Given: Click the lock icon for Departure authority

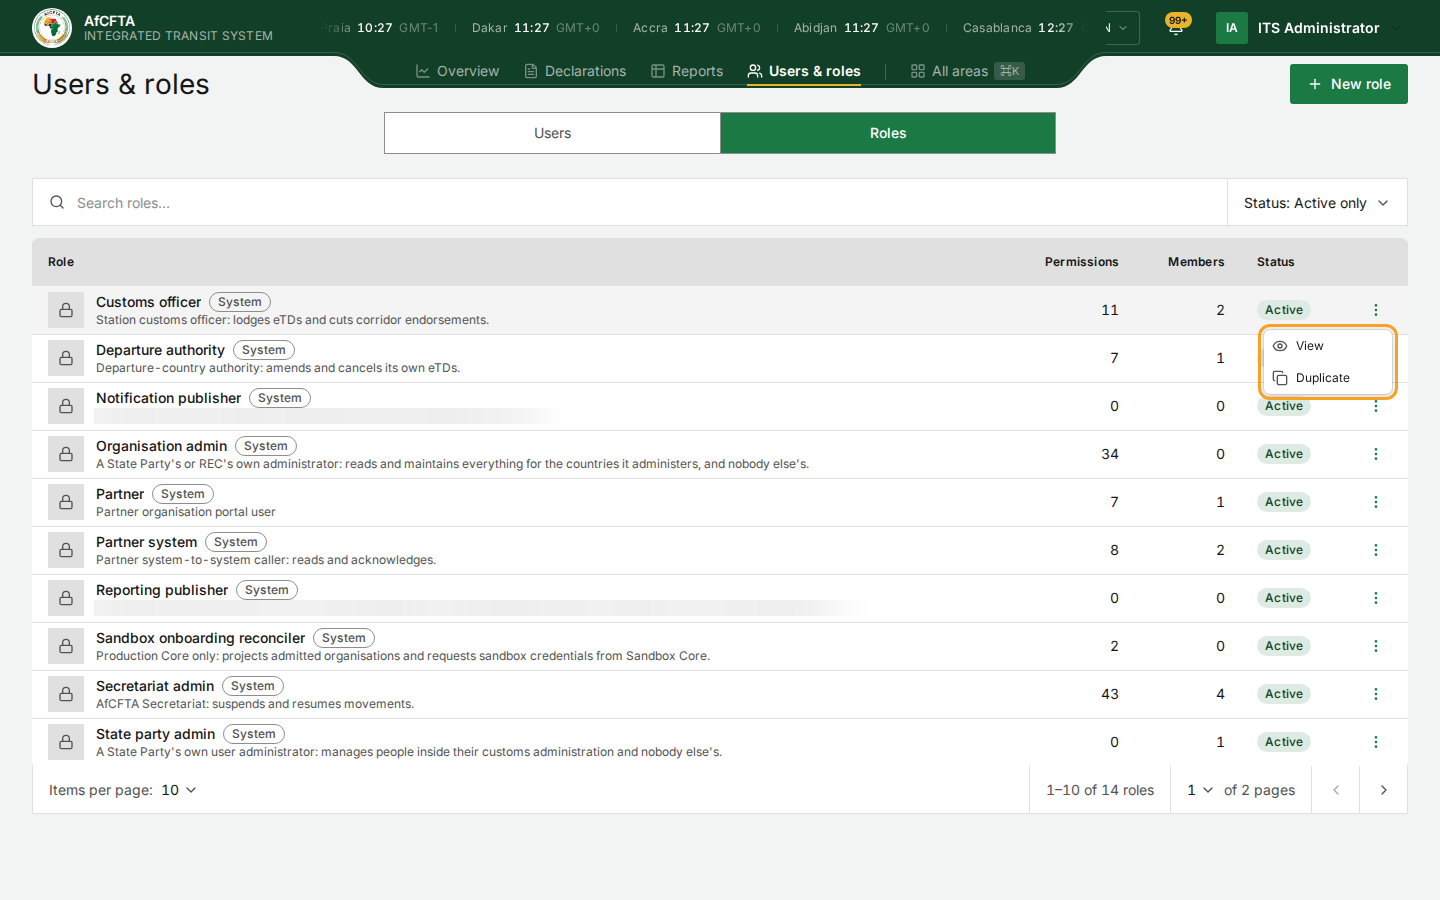Looking at the screenshot, I should click(66, 358).
